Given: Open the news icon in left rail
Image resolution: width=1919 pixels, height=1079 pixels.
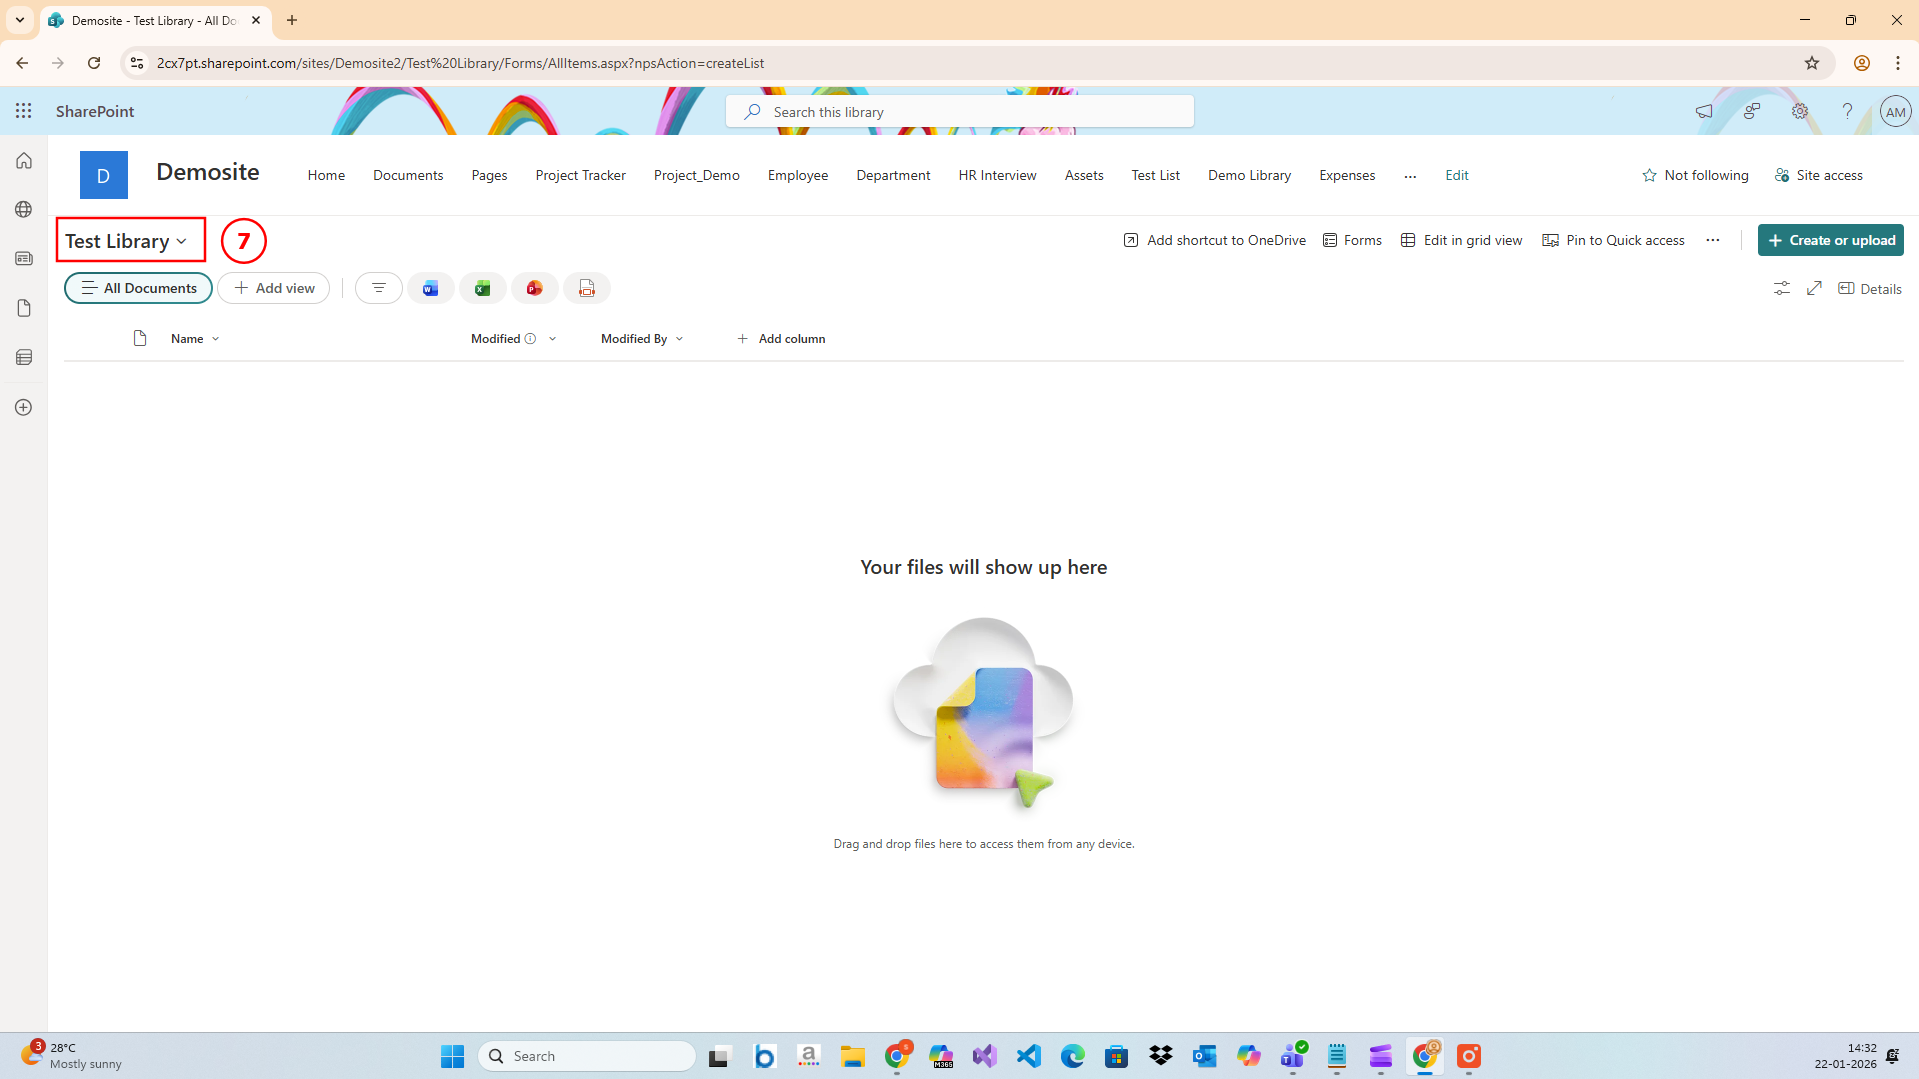Looking at the screenshot, I should [x=24, y=259].
